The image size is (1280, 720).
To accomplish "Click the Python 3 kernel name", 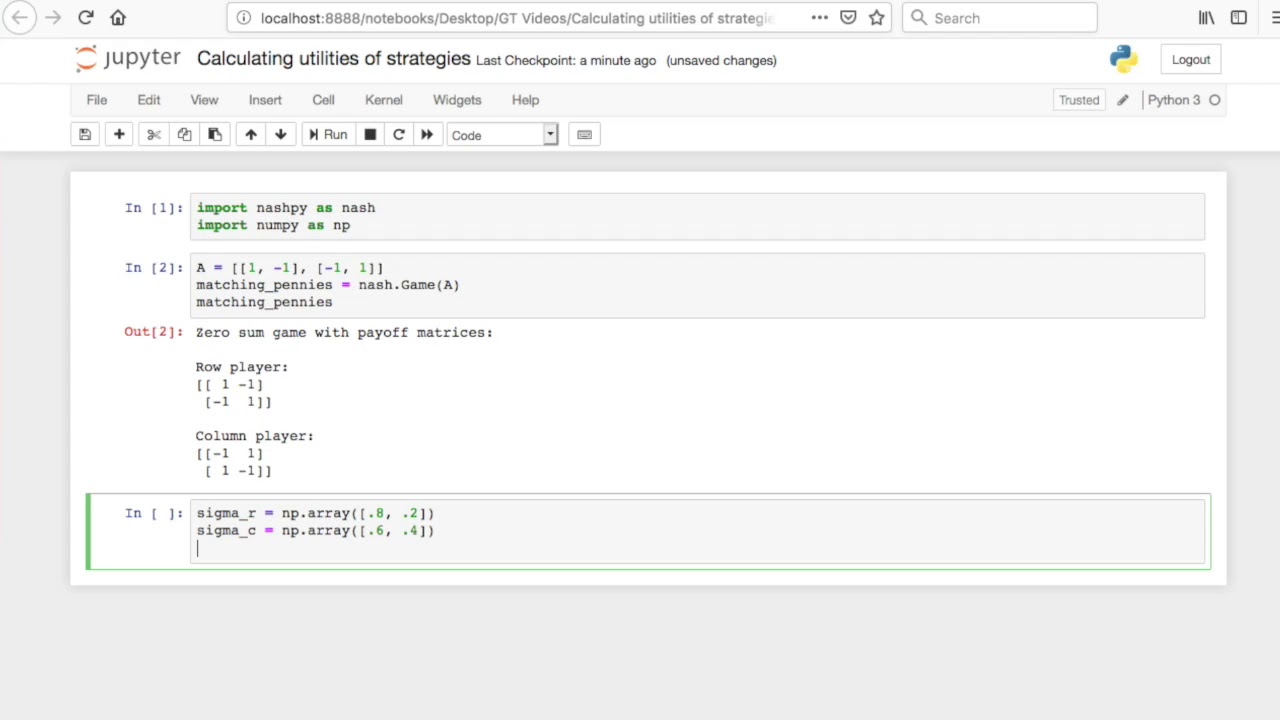I will [x=1174, y=100].
